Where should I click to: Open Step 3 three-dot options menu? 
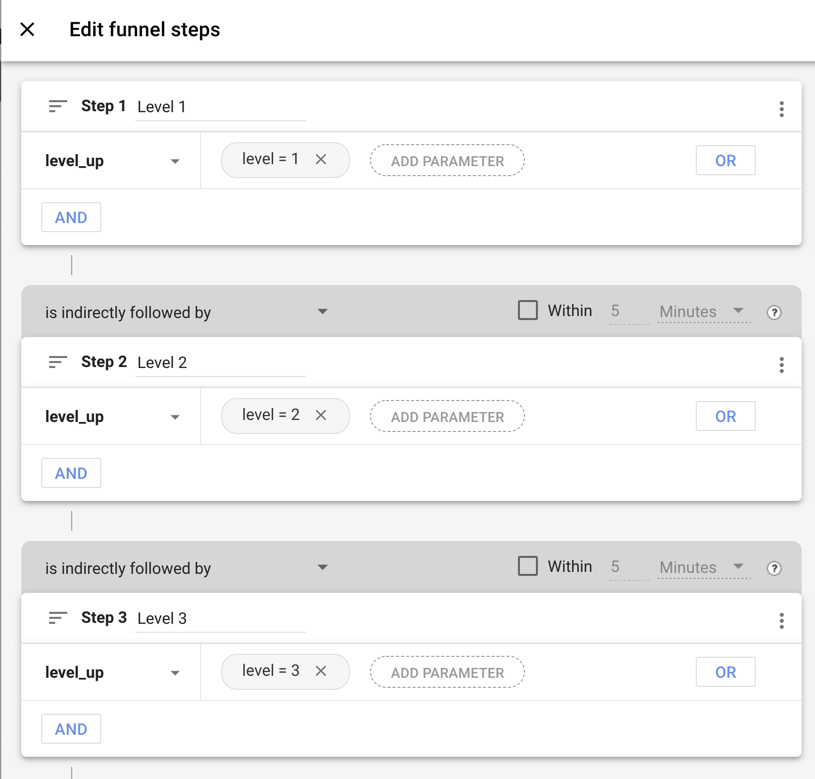781,621
